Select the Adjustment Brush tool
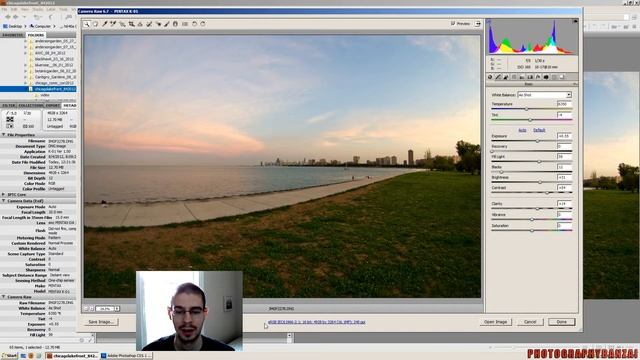 [x=167, y=24]
